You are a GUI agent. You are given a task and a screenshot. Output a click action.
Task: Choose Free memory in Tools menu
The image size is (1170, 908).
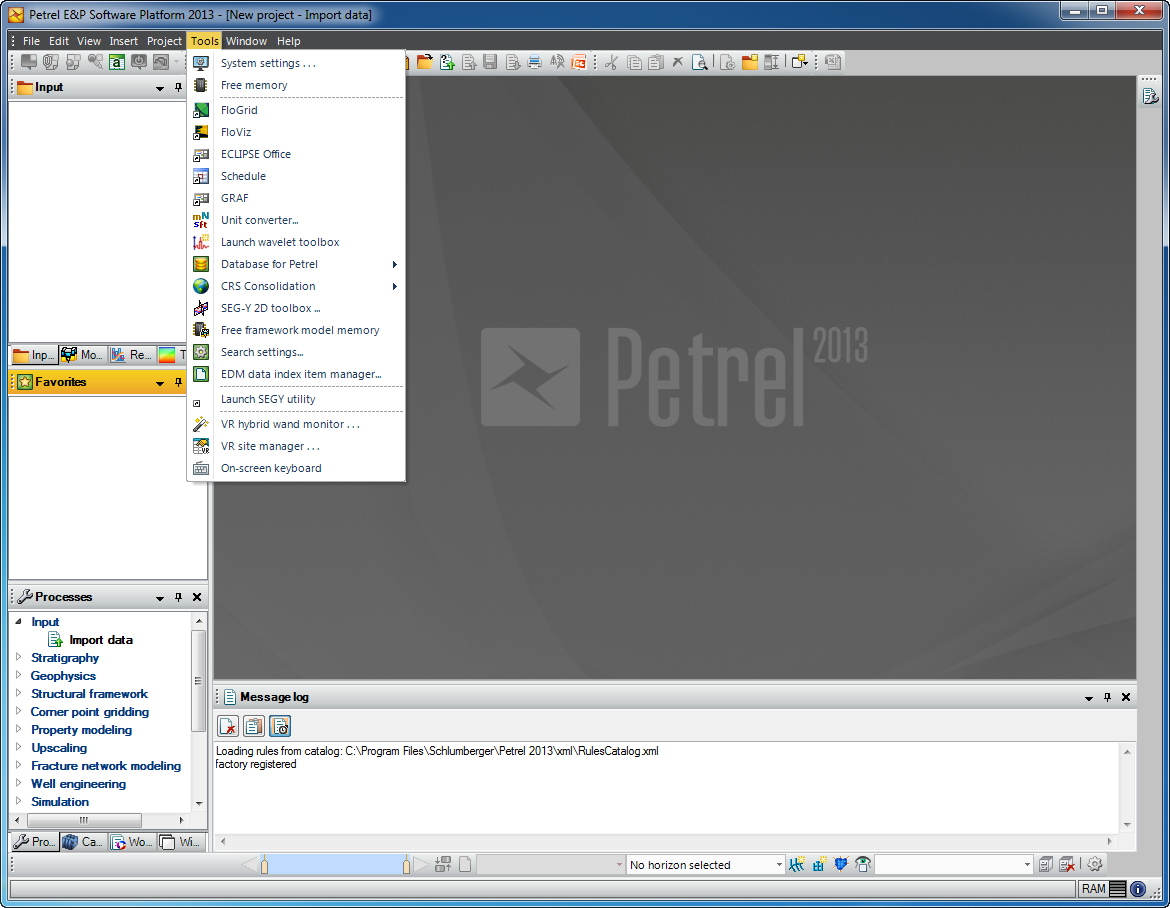296,85
